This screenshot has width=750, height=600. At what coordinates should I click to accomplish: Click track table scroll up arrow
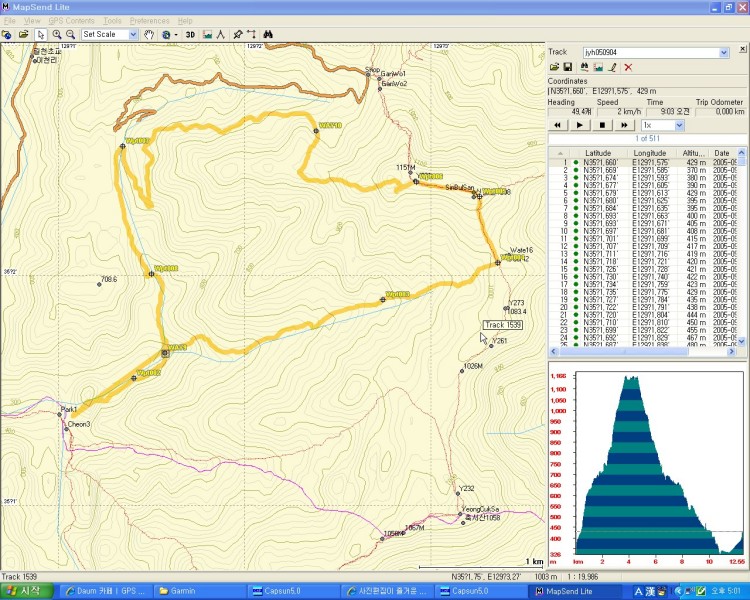[x=741, y=153]
